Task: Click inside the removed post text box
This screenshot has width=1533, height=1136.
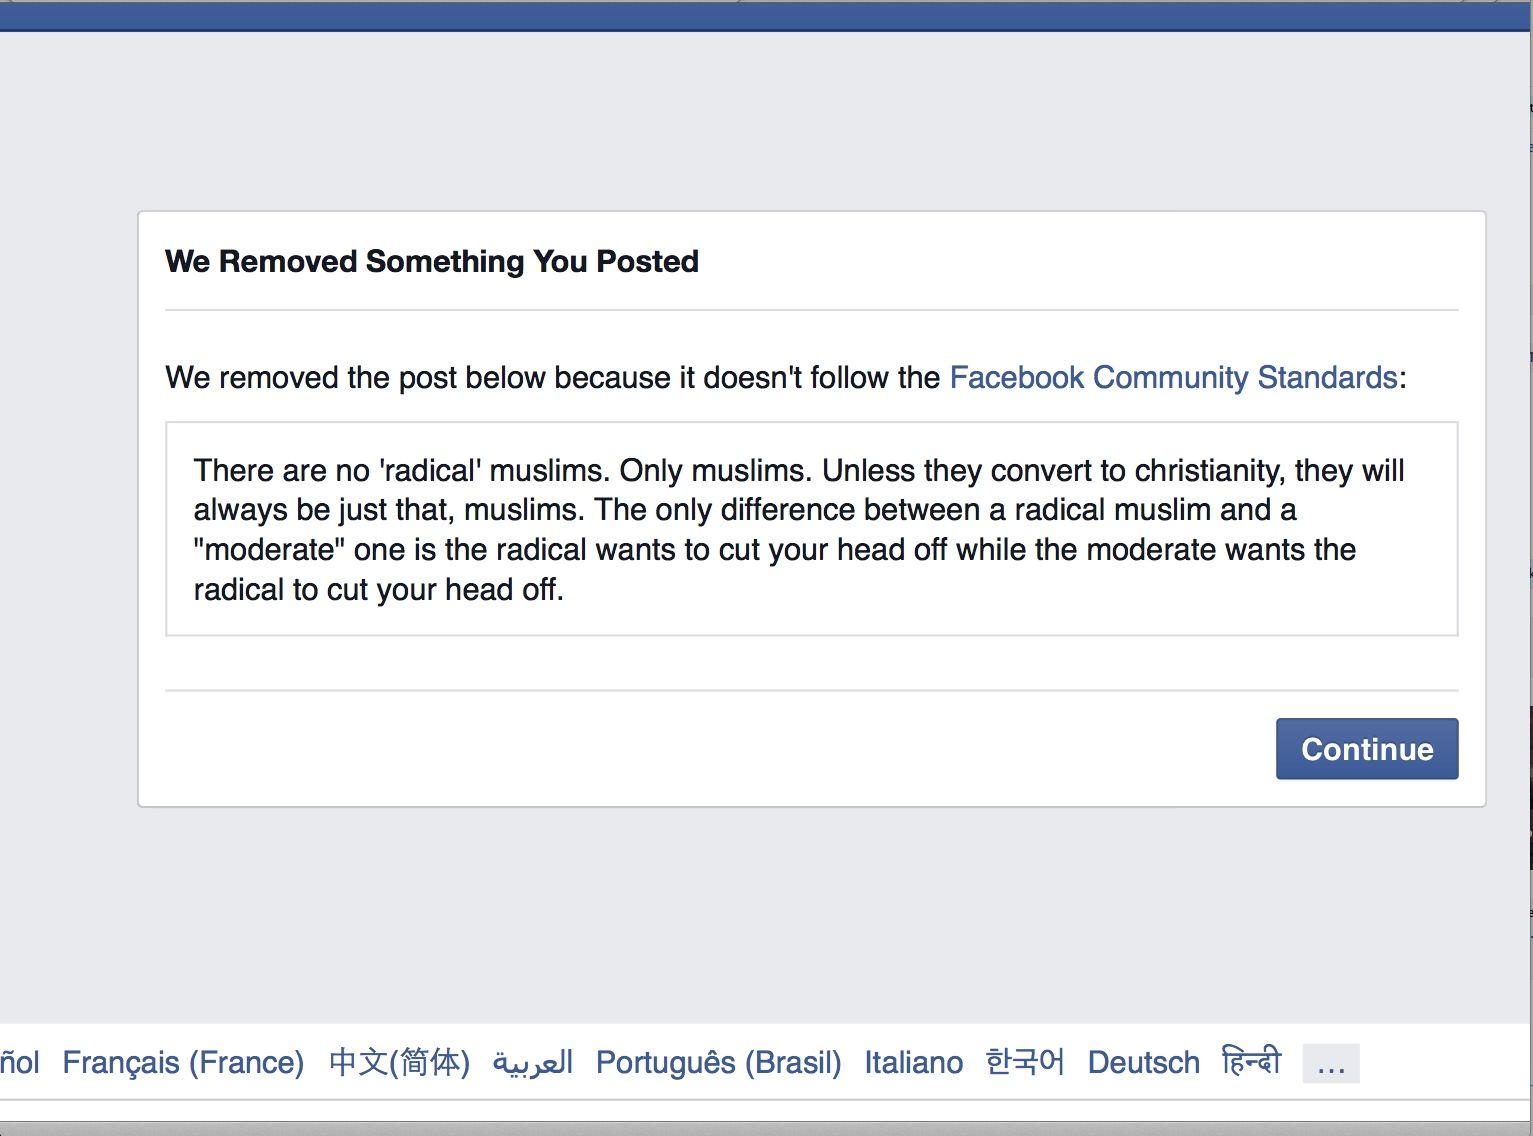Action: click(x=811, y=529)
